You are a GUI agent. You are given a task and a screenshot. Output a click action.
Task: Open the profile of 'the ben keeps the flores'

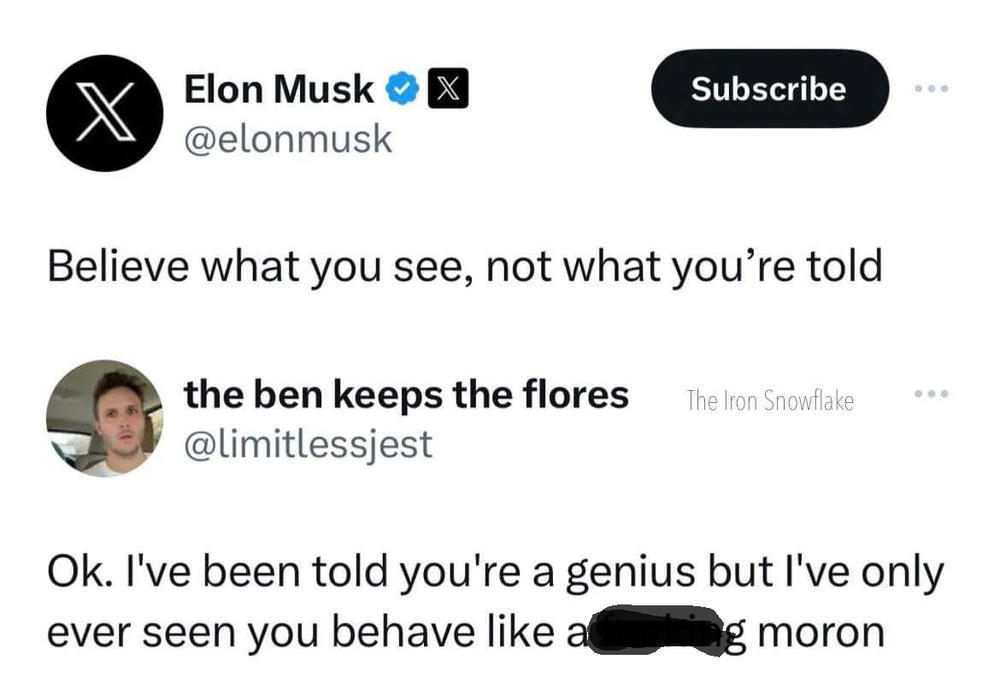(406, 394)
